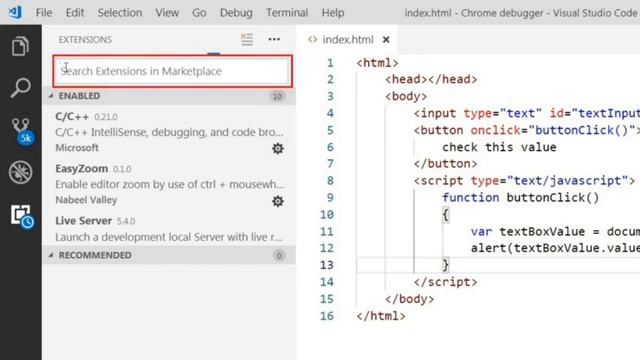Image resolution: width=640 pixels, height=360 pixels.
Task: Open the Explorer view in activity bar
Action: click(x=20, y=46)
